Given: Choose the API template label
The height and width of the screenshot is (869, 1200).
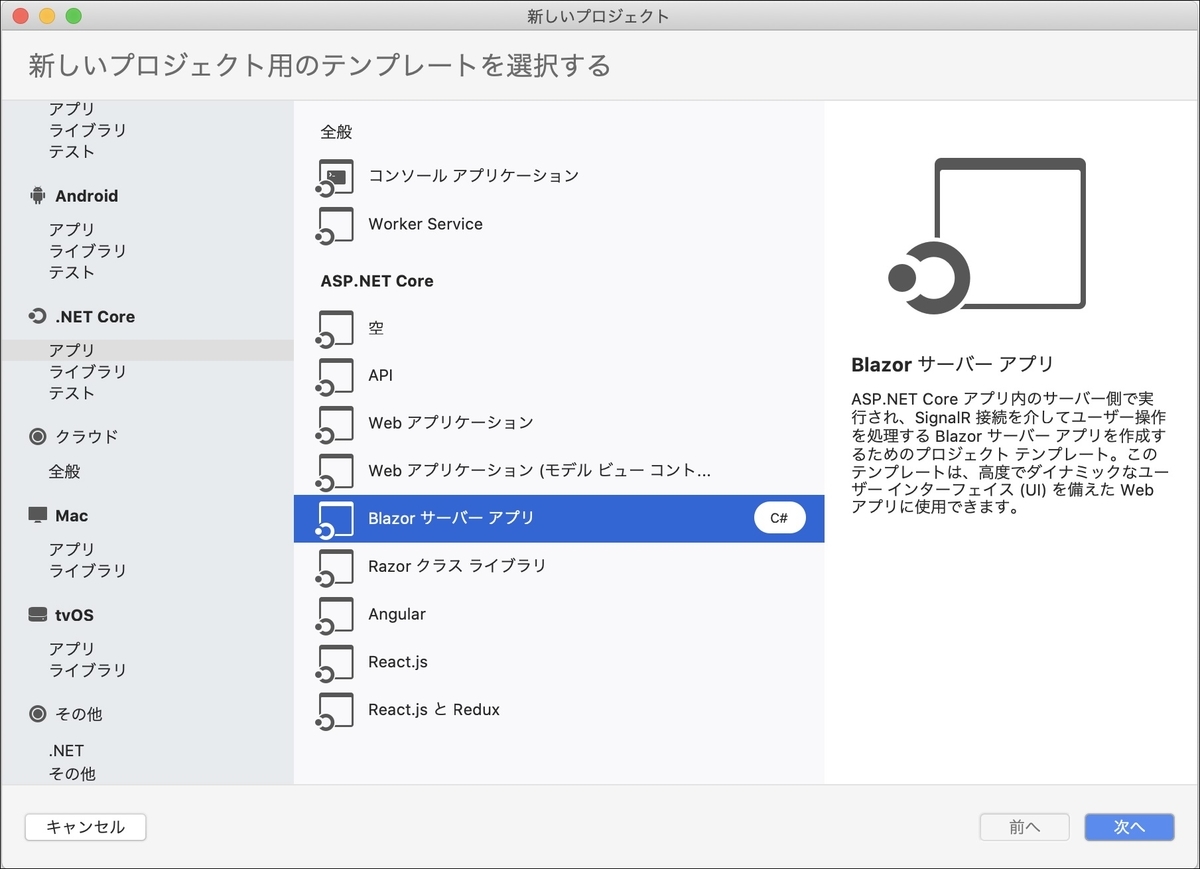Looking at the screenshot, I should pos(380,375).
